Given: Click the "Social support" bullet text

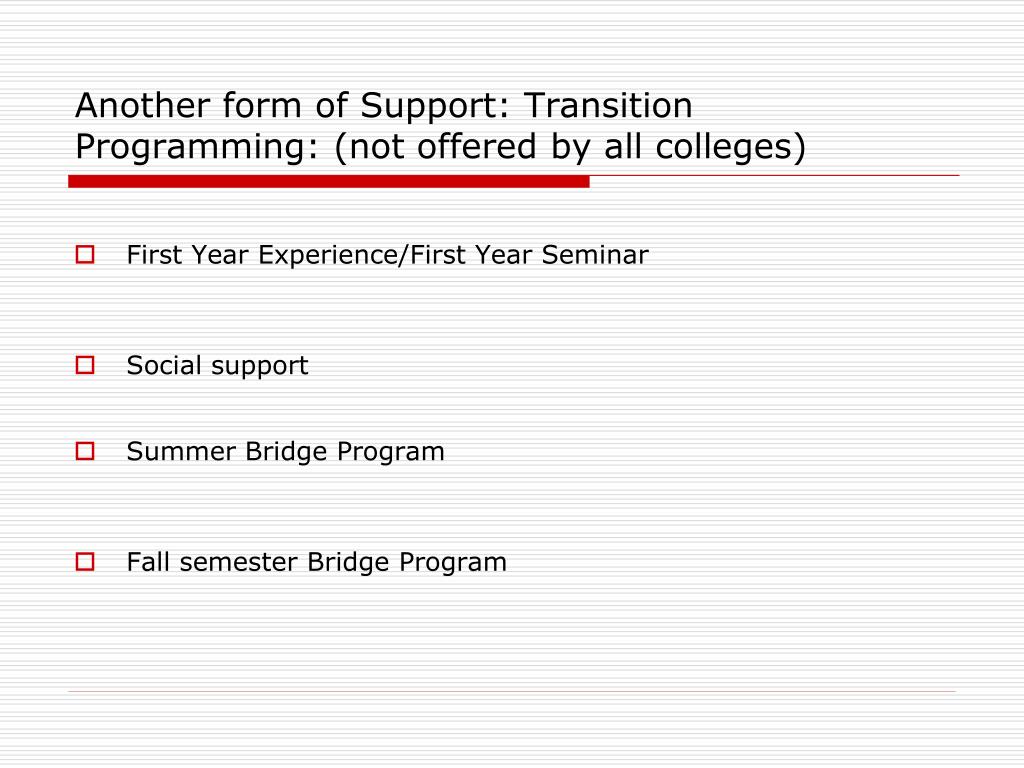Looking at the screenshot, I should click(x=217, y=366).
